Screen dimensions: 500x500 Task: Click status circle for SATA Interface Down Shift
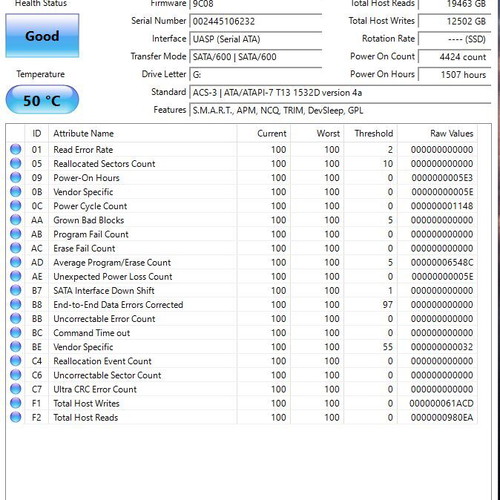(15, 290)
